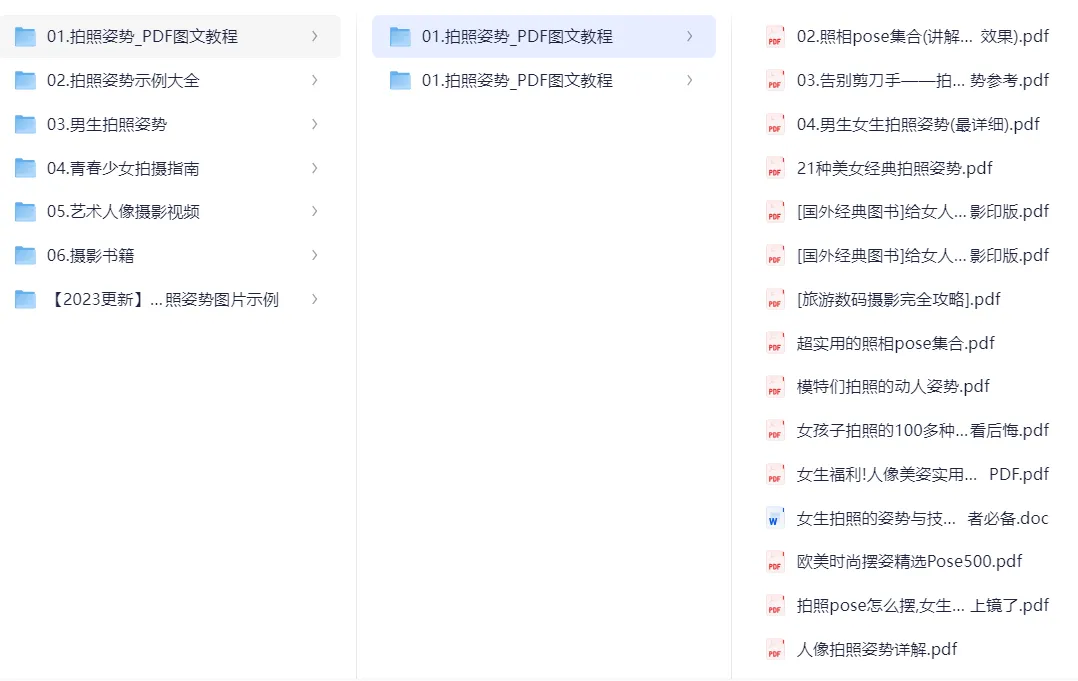Select the 女生福利!人像美姿实用 PDF file
Viewport: 1078px width, 681px height.
pos(922,474)
